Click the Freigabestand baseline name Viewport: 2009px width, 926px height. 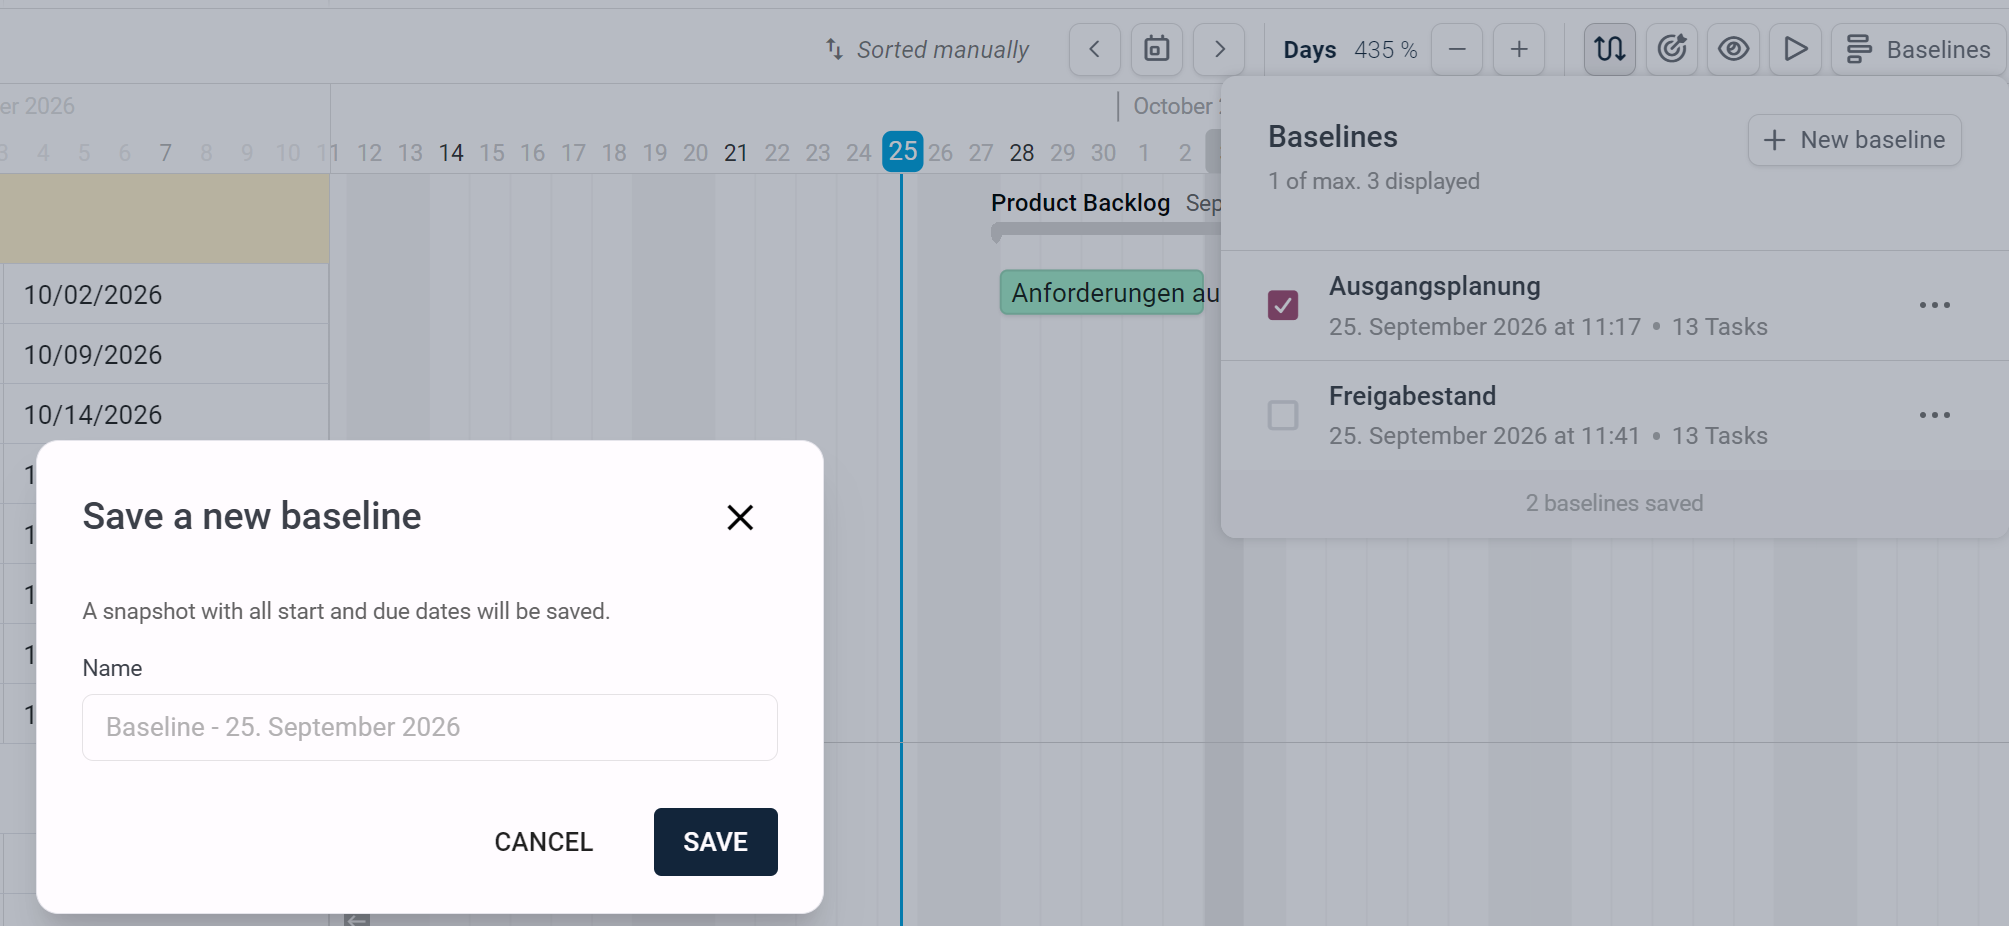(1412, 396)
